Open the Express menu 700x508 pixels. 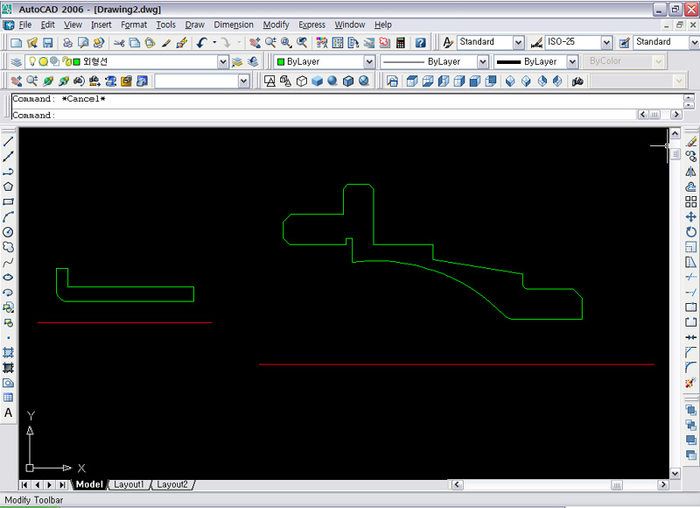(312, 25)
